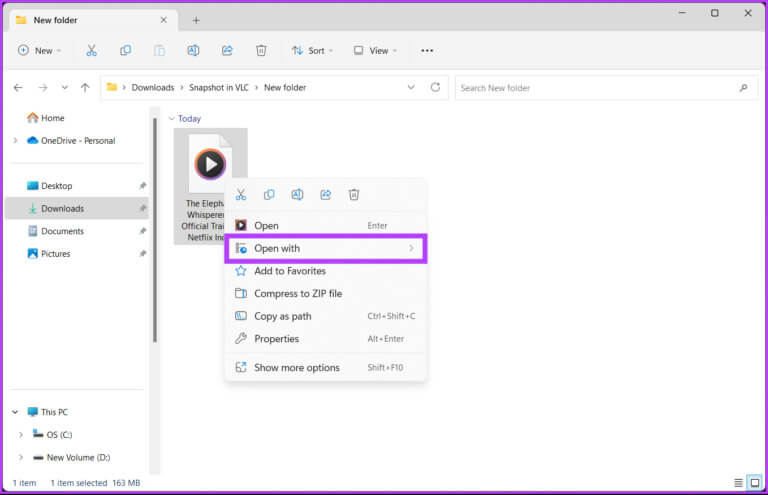Collapse the Today group
The image size is (768, 495).
pyautogui.click(x=171, y=119)
